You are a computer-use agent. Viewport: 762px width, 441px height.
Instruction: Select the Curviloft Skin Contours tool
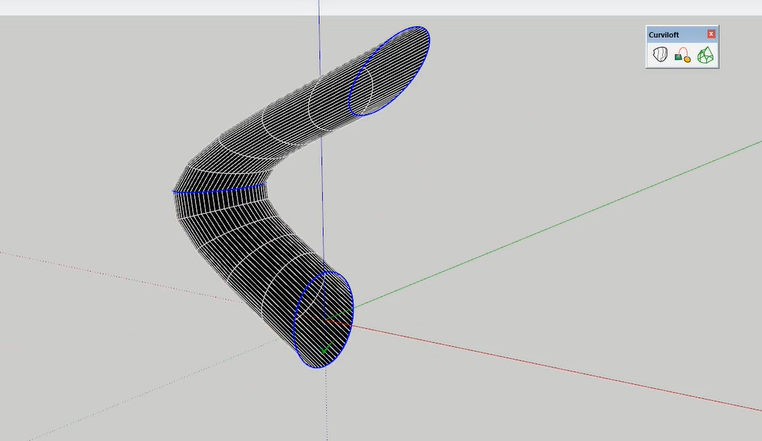[706, 55]
